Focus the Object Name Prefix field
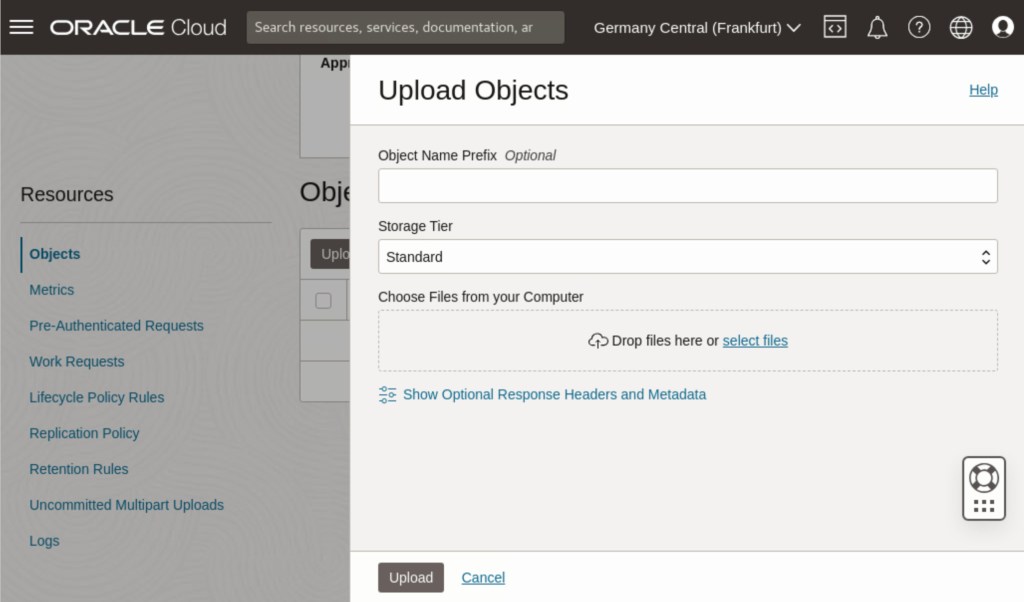 pos(687,186)
